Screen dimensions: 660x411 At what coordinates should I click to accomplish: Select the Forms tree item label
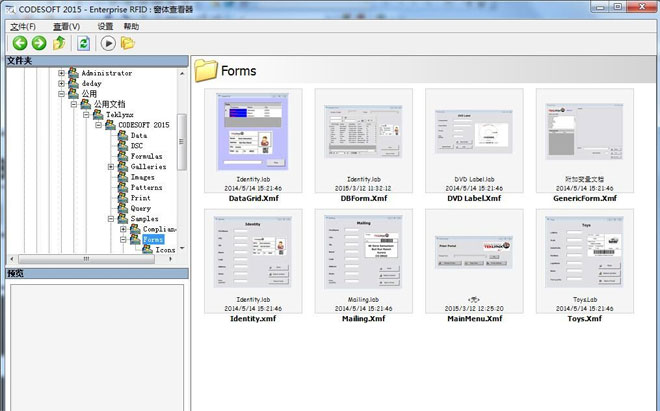(153, 240)
